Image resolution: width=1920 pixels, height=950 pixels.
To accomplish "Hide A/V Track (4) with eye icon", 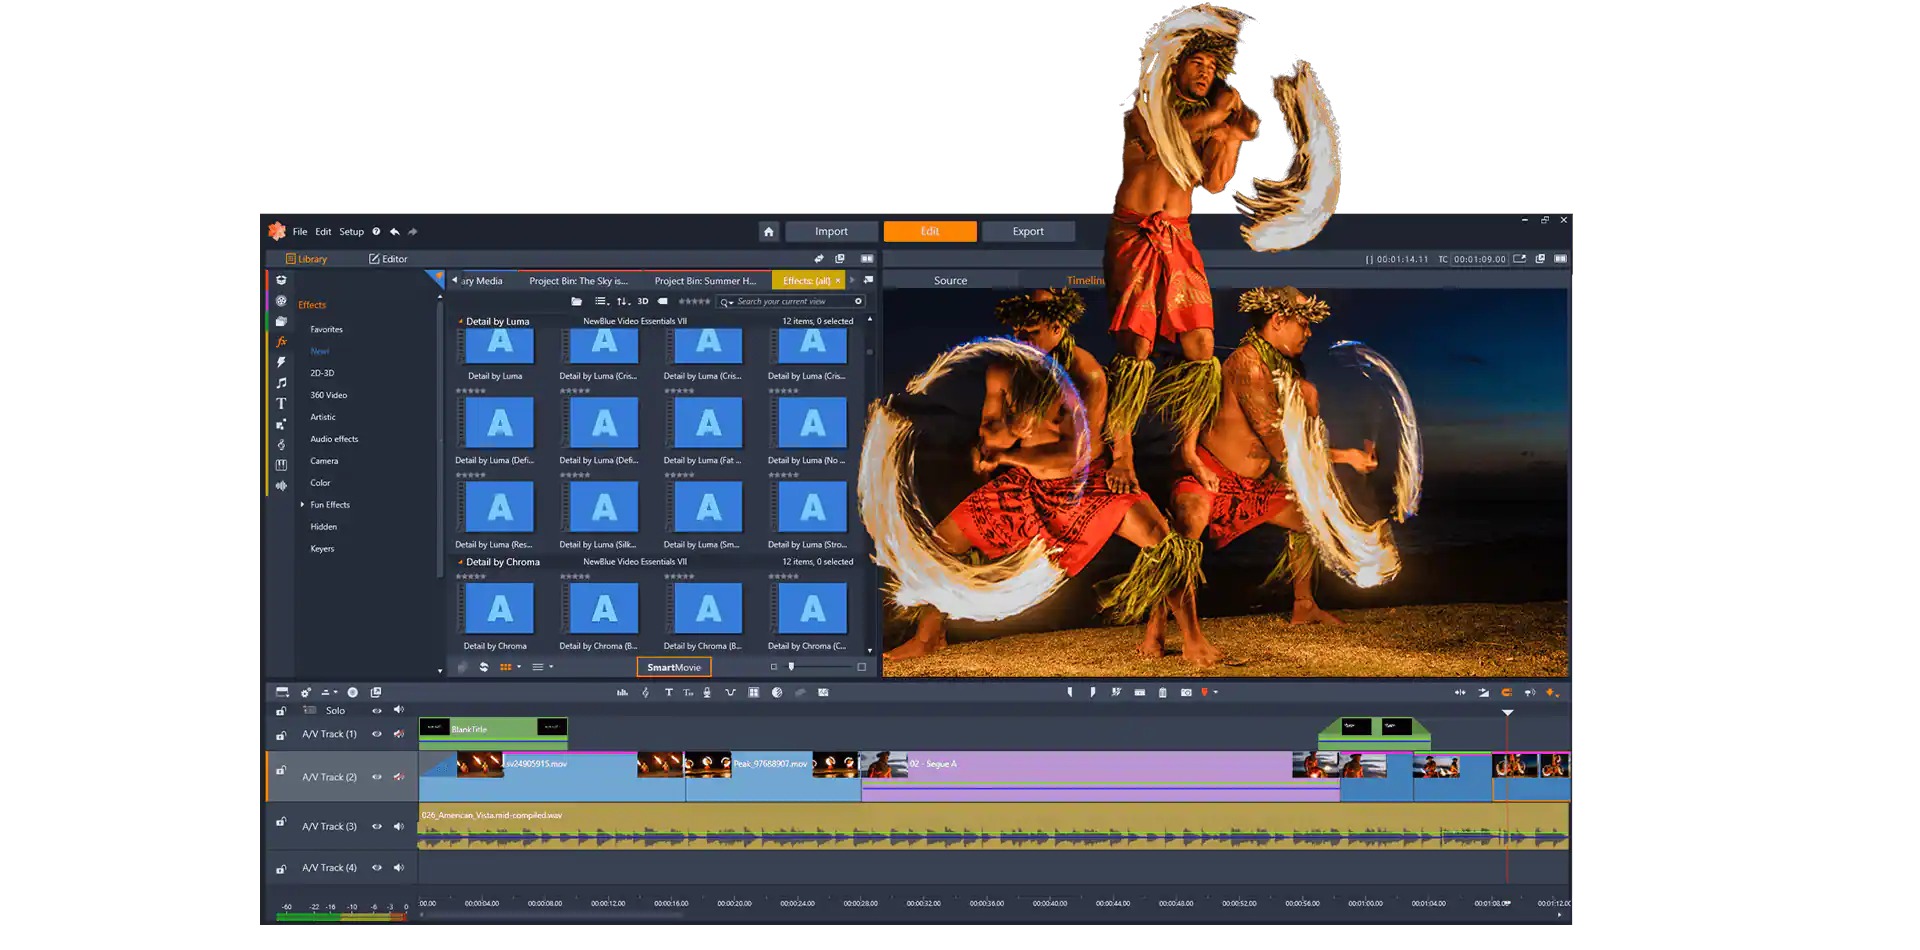I will click(x=377, y=868).
